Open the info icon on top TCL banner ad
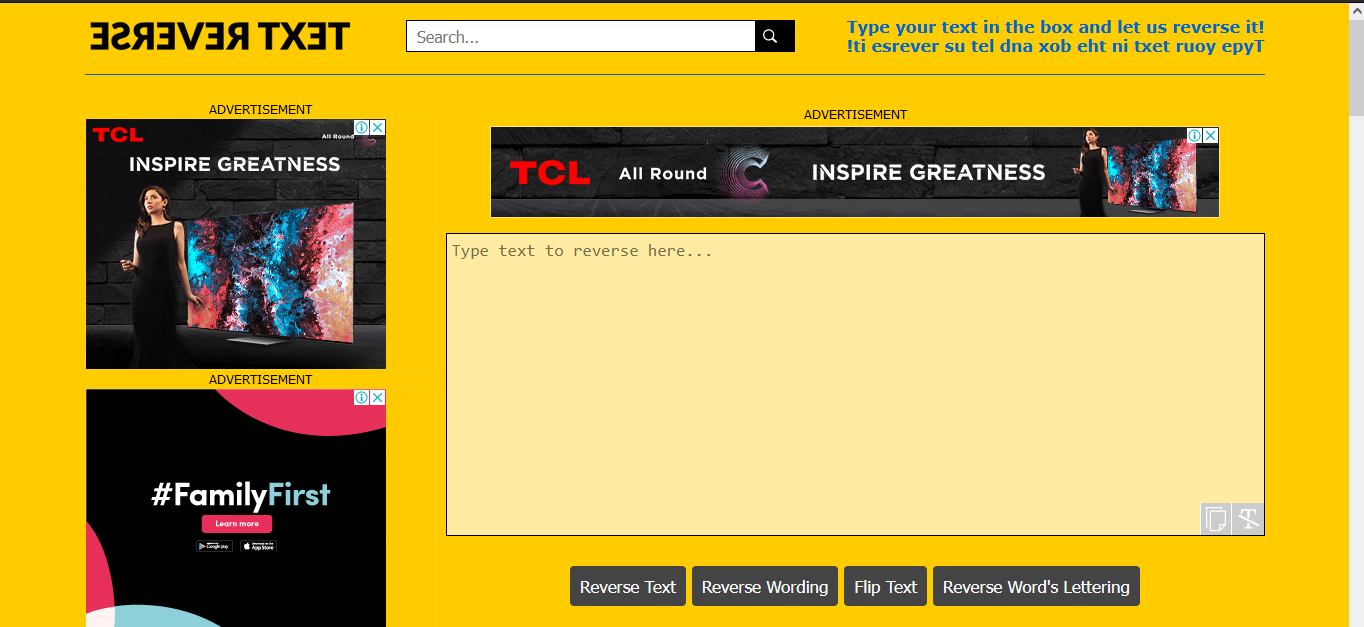The width and height of the screenshot is (1364, 627). [x=1194, y=135]
